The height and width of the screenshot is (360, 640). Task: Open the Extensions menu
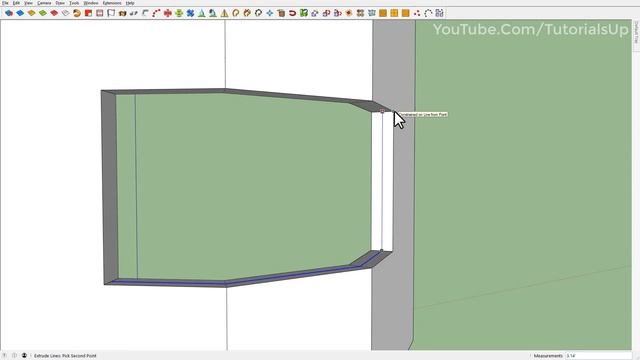[112, 3]
